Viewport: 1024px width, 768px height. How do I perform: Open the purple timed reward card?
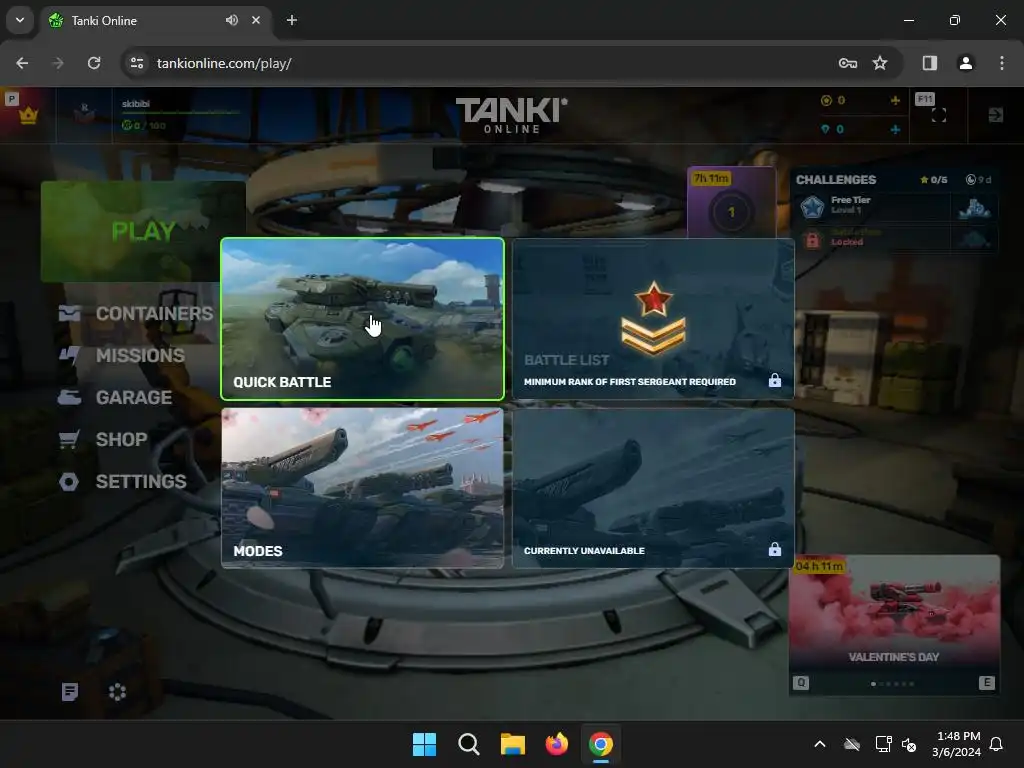click(x=731, y=202)
